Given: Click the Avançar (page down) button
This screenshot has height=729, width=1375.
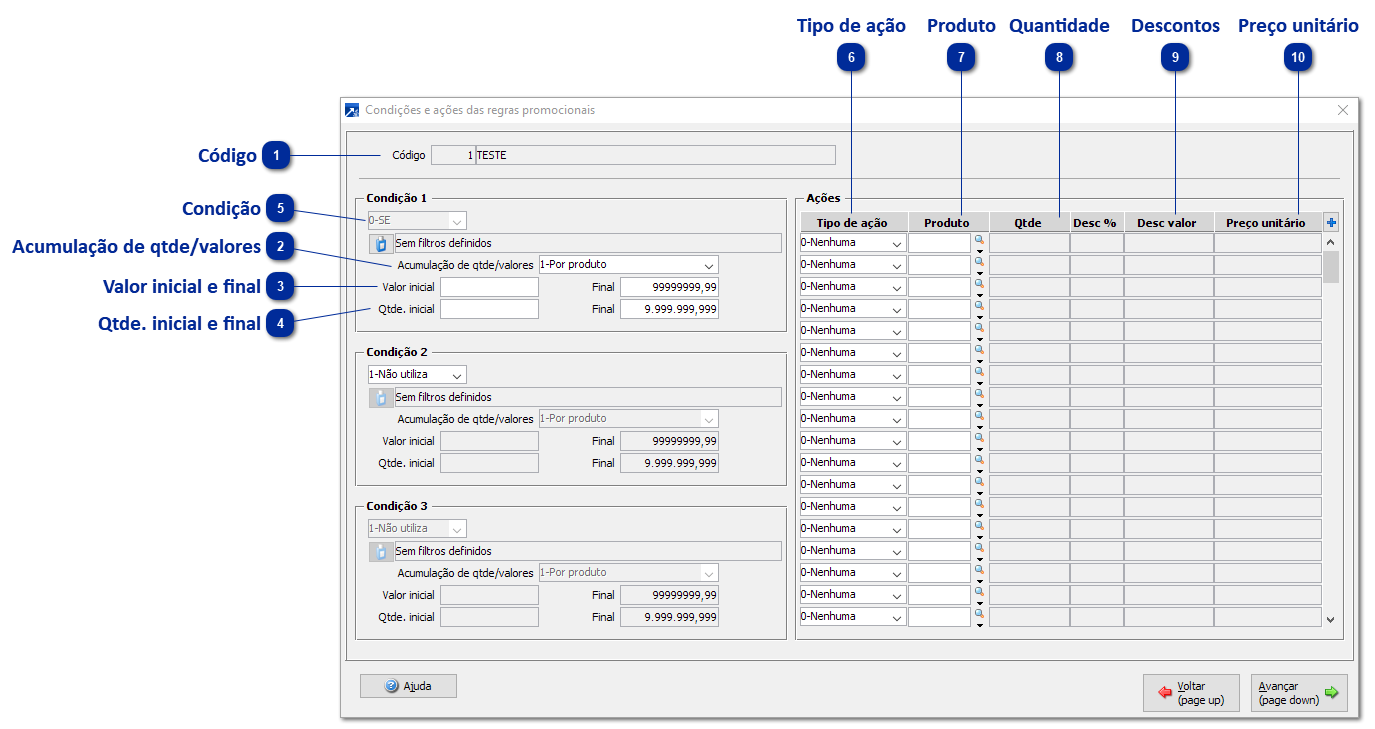Looking at the screenshot, I should pyautogui.click(x=1298, y=693).
